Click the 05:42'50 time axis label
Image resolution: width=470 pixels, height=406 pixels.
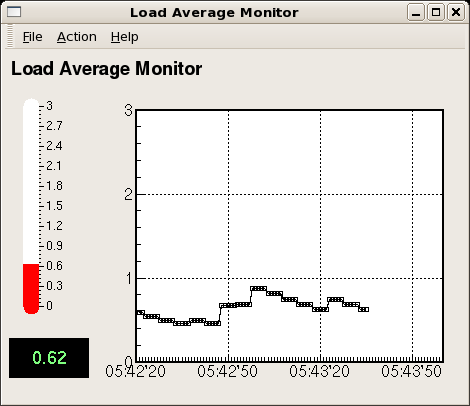pyautogui.click(x=227, y=371)
